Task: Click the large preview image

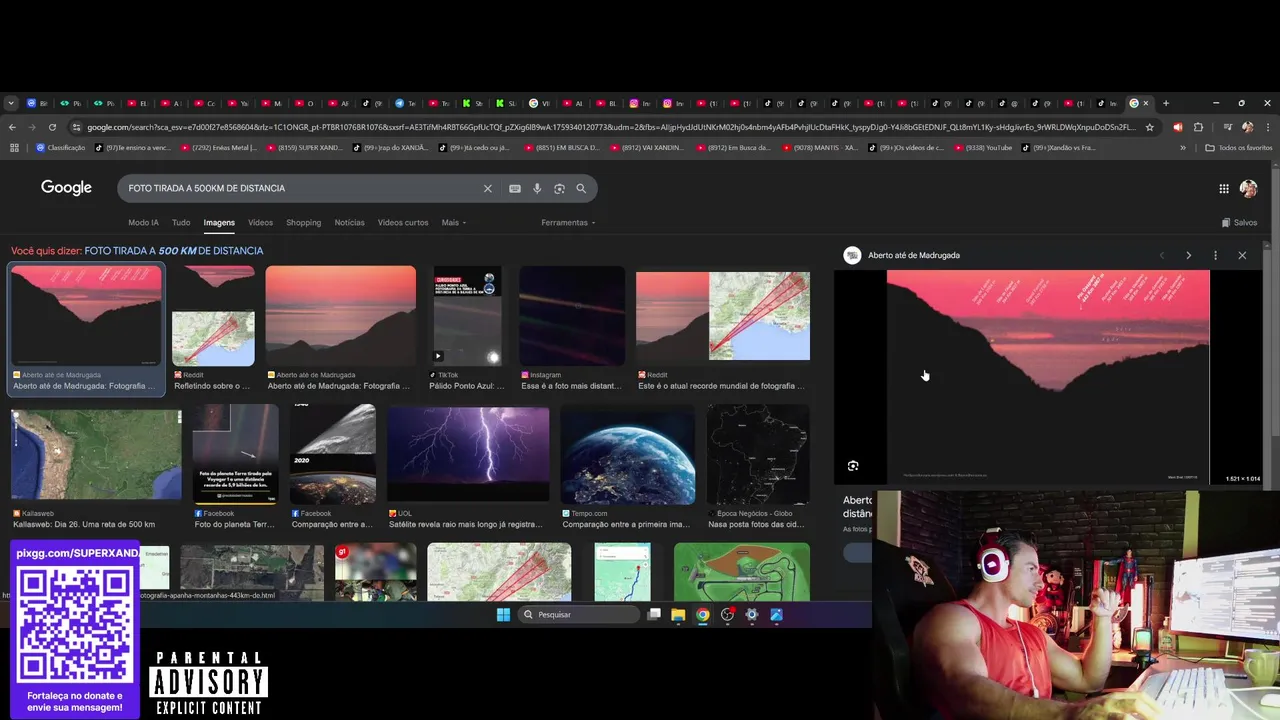Action: point(1048,377)
